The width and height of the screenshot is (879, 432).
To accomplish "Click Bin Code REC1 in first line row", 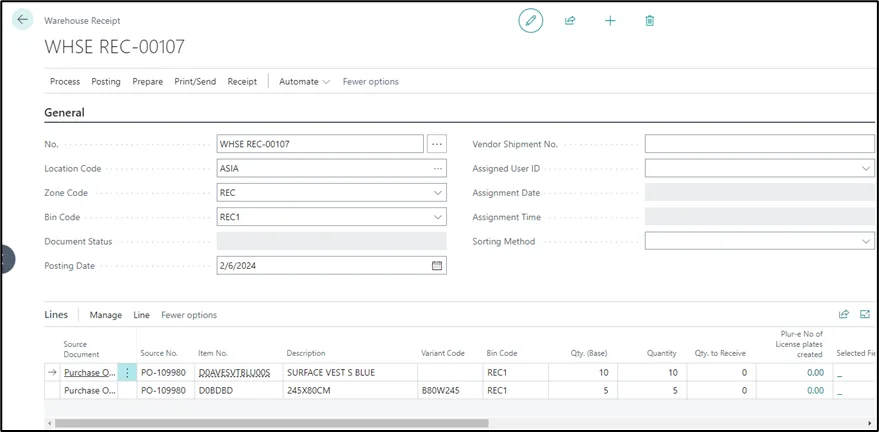I will [x=515, y=373].
